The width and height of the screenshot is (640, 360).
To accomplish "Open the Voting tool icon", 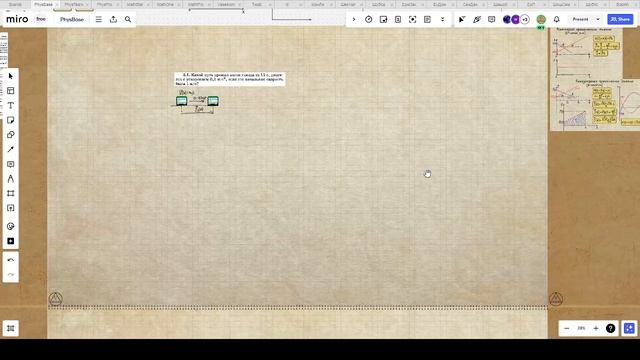I will (x=383, y=19).
